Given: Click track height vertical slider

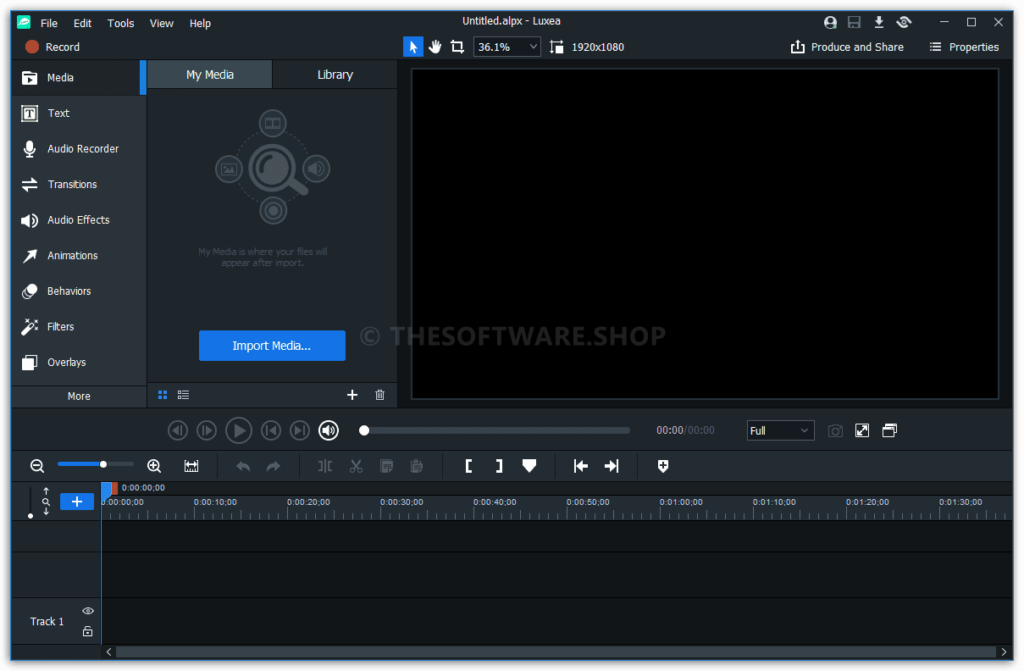Looking at the screenshot, I should (x=31, y=502).
